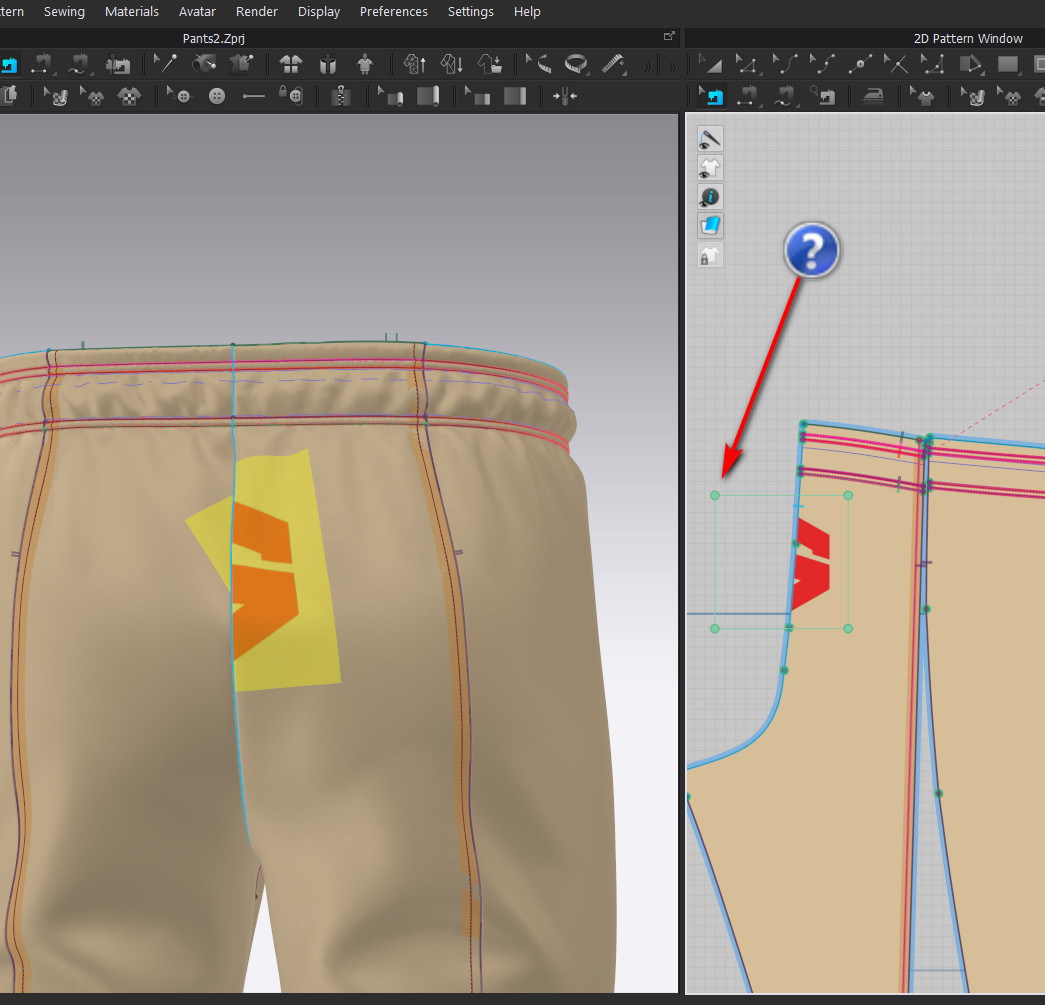Toggle info-with-eye 2D display option

(x=710, y=197)
